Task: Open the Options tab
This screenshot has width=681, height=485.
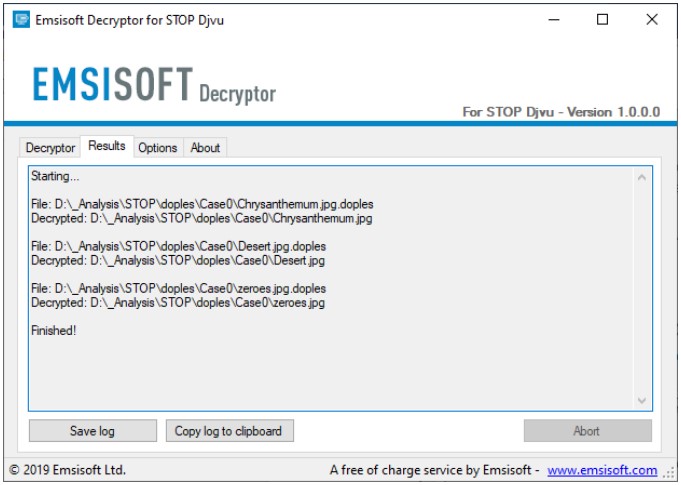Action: [157, 148]
